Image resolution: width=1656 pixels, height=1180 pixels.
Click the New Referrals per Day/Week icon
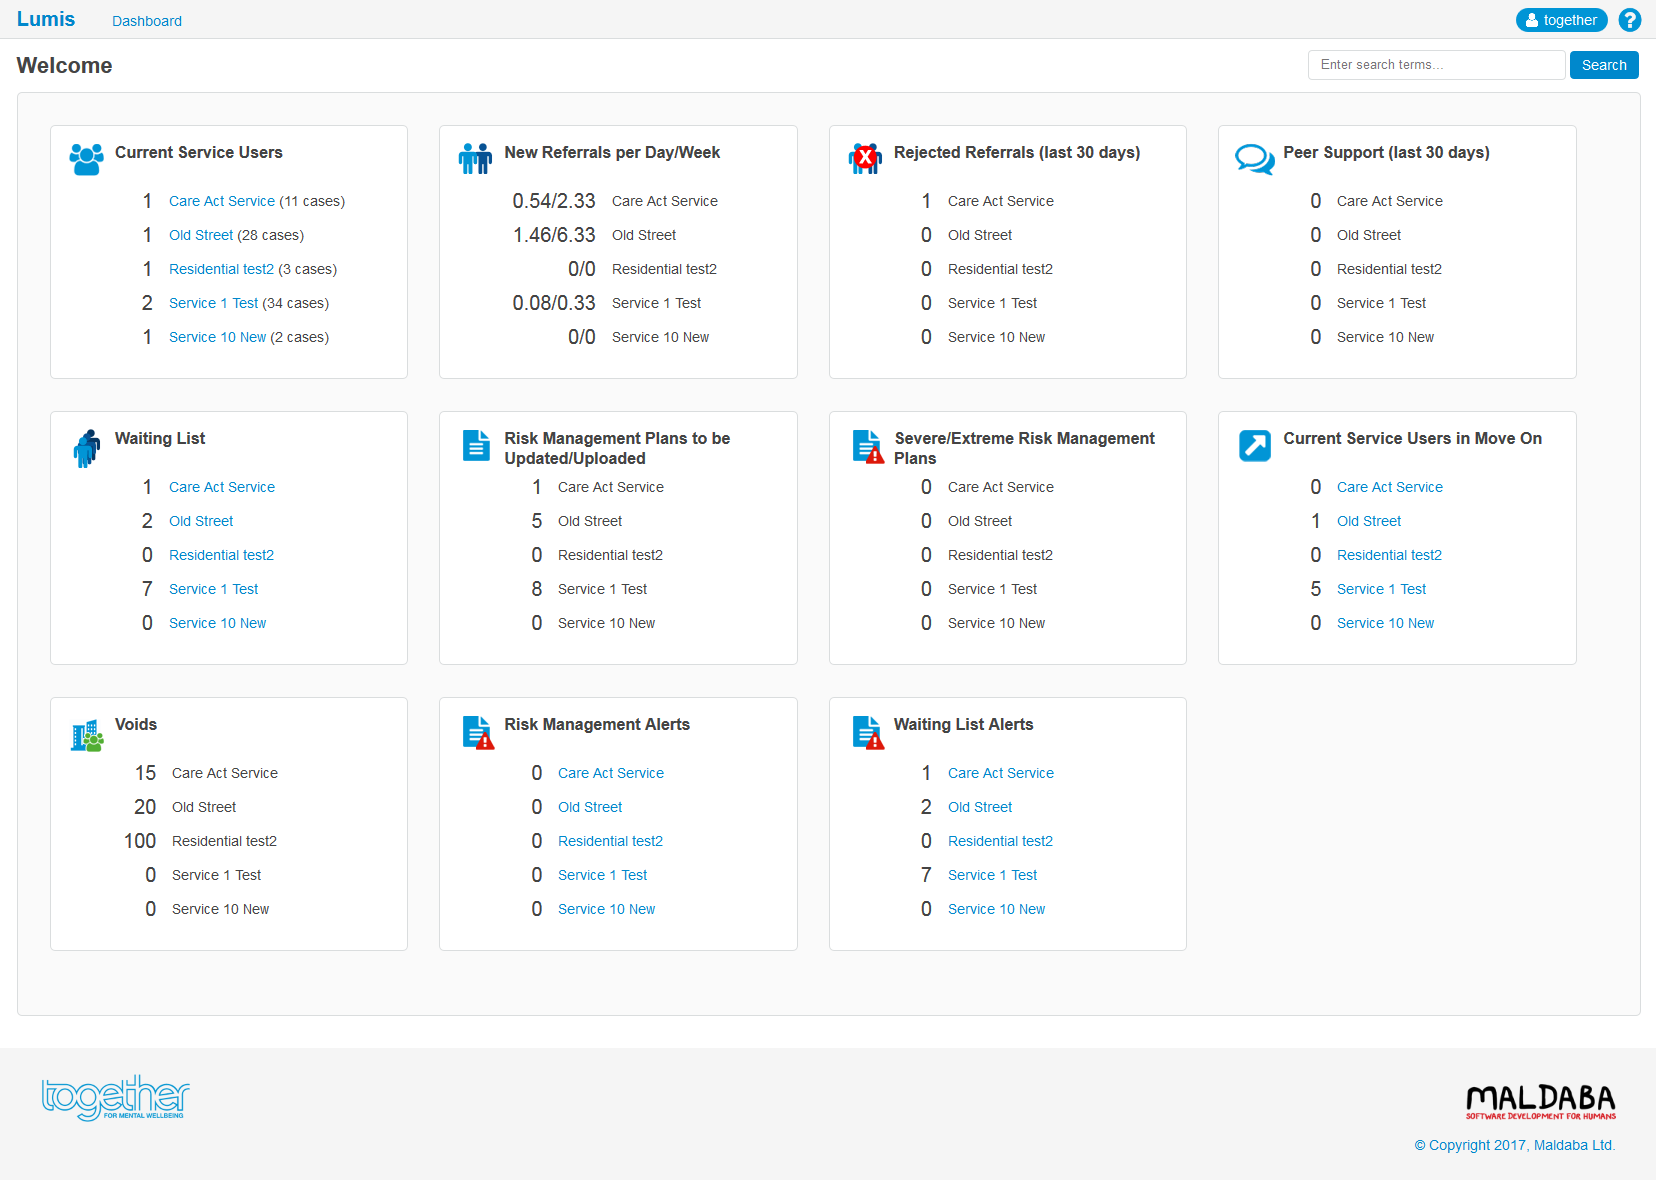[475, 158]
